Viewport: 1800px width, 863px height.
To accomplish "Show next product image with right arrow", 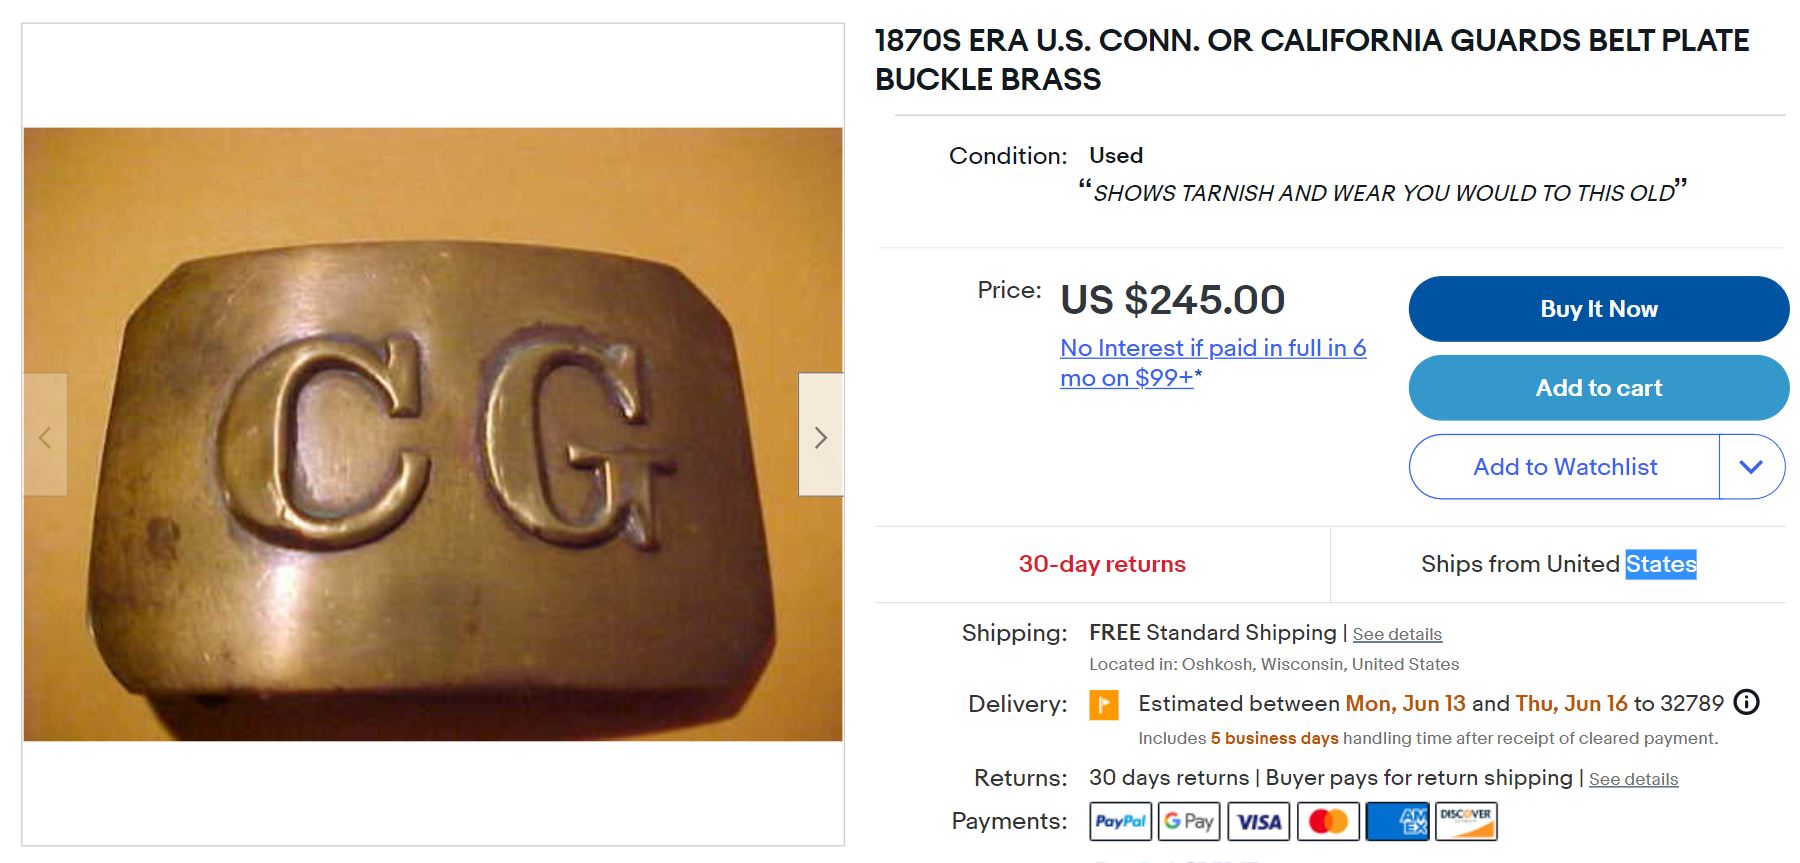I will point(821,435).
